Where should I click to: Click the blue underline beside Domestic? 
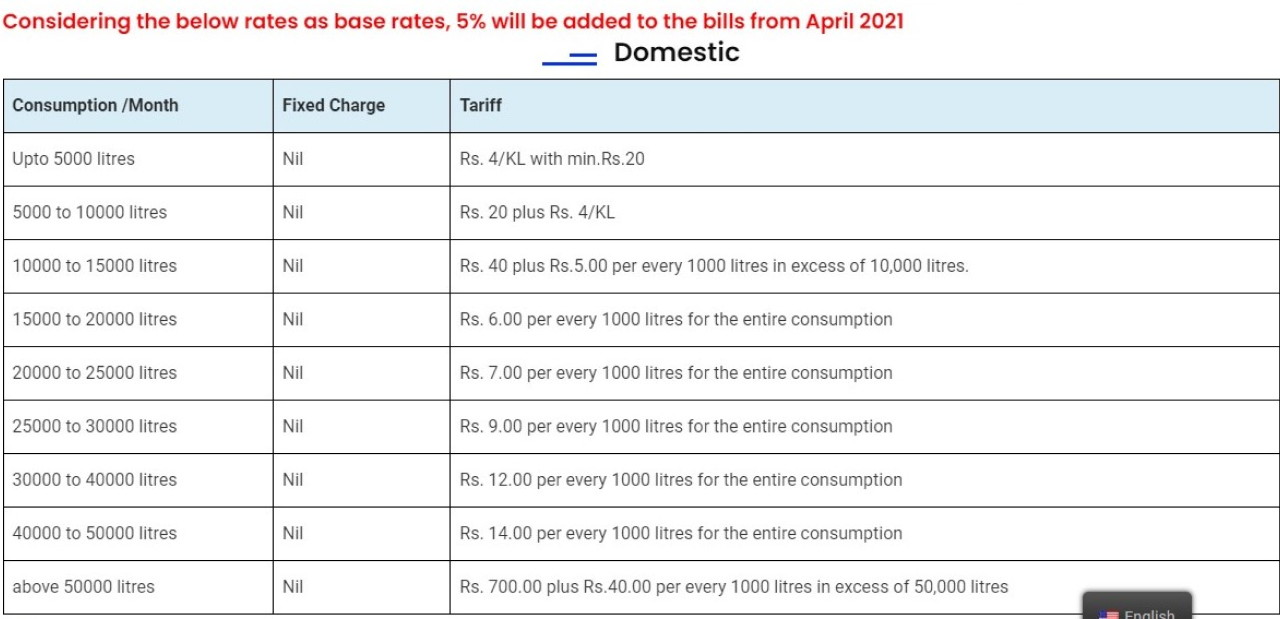coord(569,61)
